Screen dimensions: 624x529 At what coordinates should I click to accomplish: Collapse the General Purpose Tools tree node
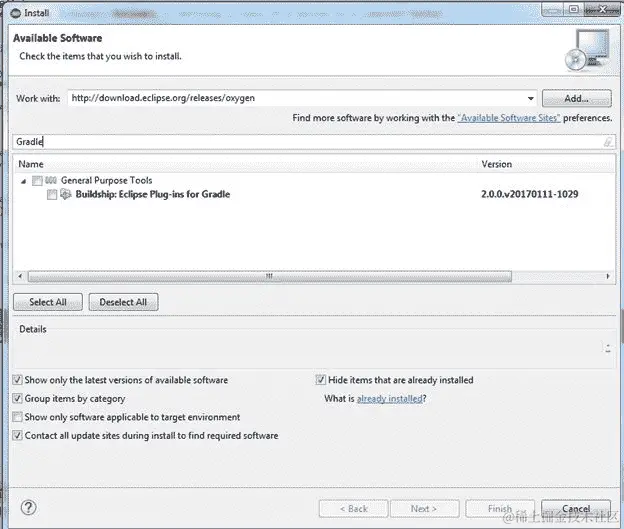coord(23,182)
